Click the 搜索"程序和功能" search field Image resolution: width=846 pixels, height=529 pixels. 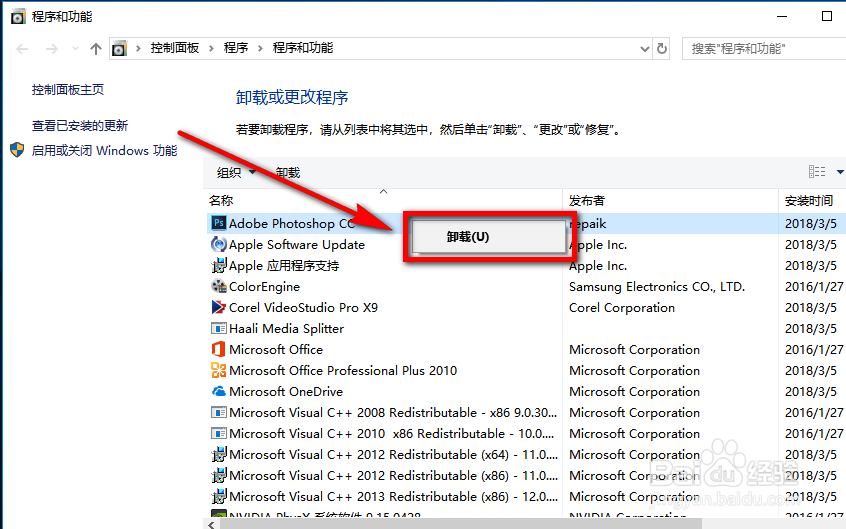764,49
